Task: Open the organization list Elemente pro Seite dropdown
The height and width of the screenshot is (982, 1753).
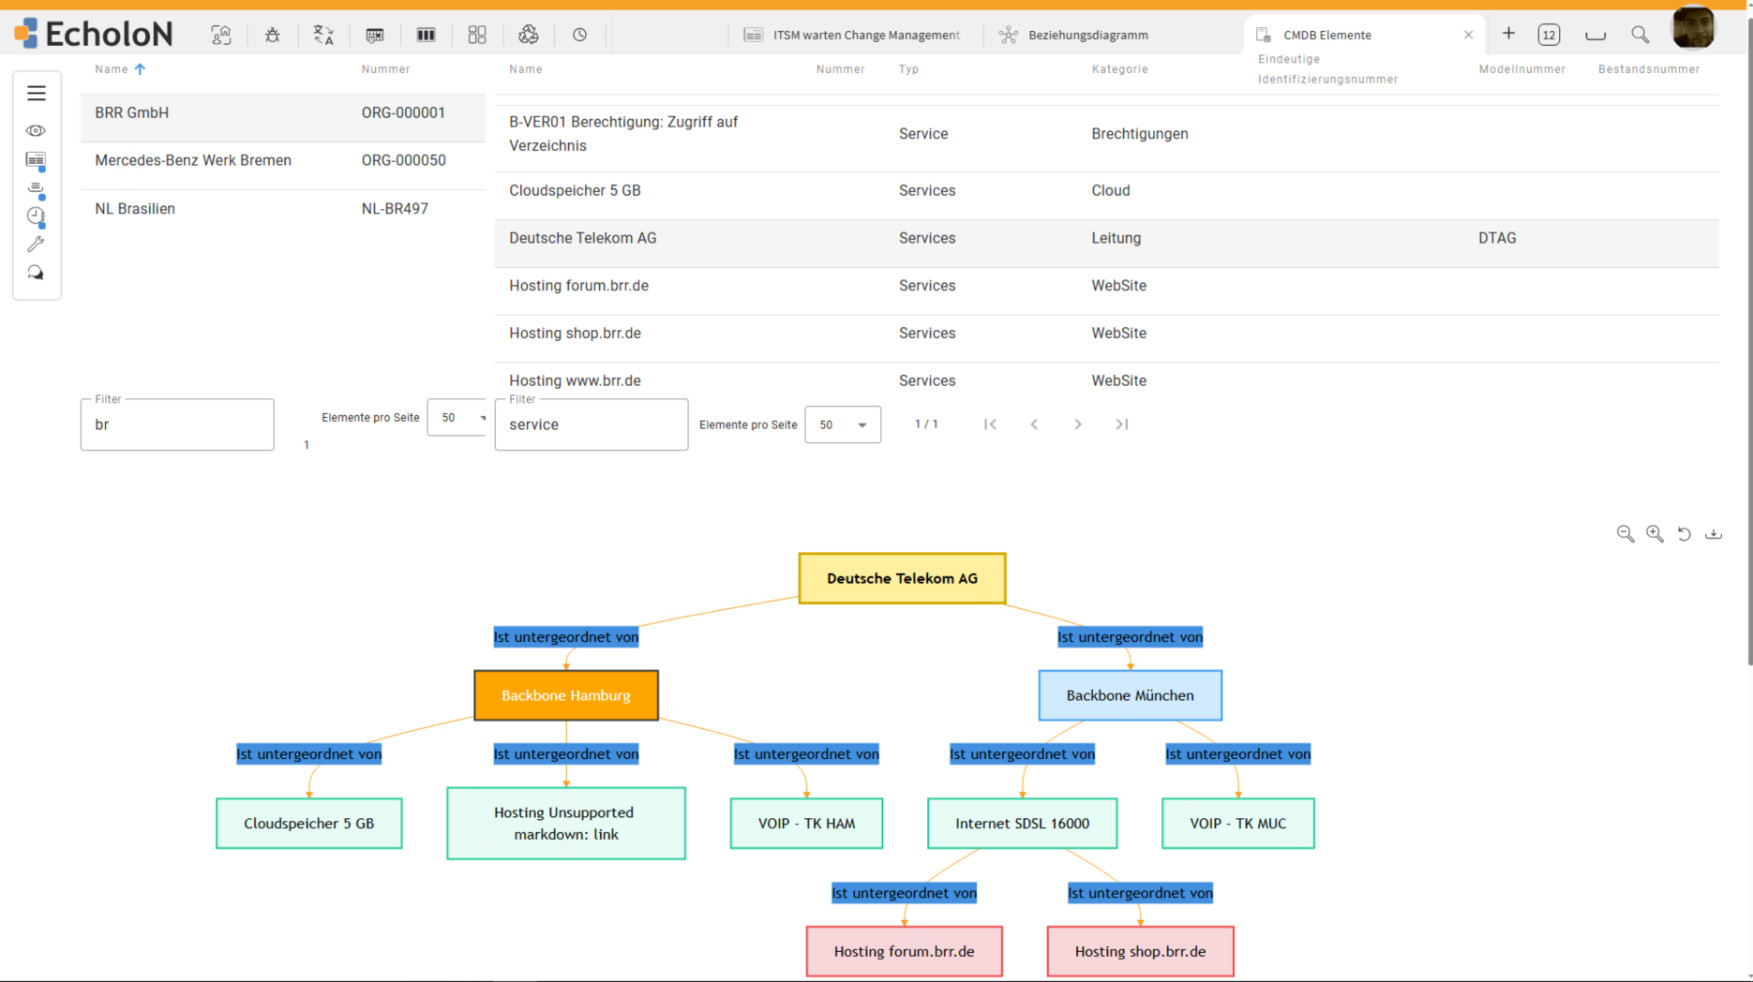Action: (x=458, y=418)
